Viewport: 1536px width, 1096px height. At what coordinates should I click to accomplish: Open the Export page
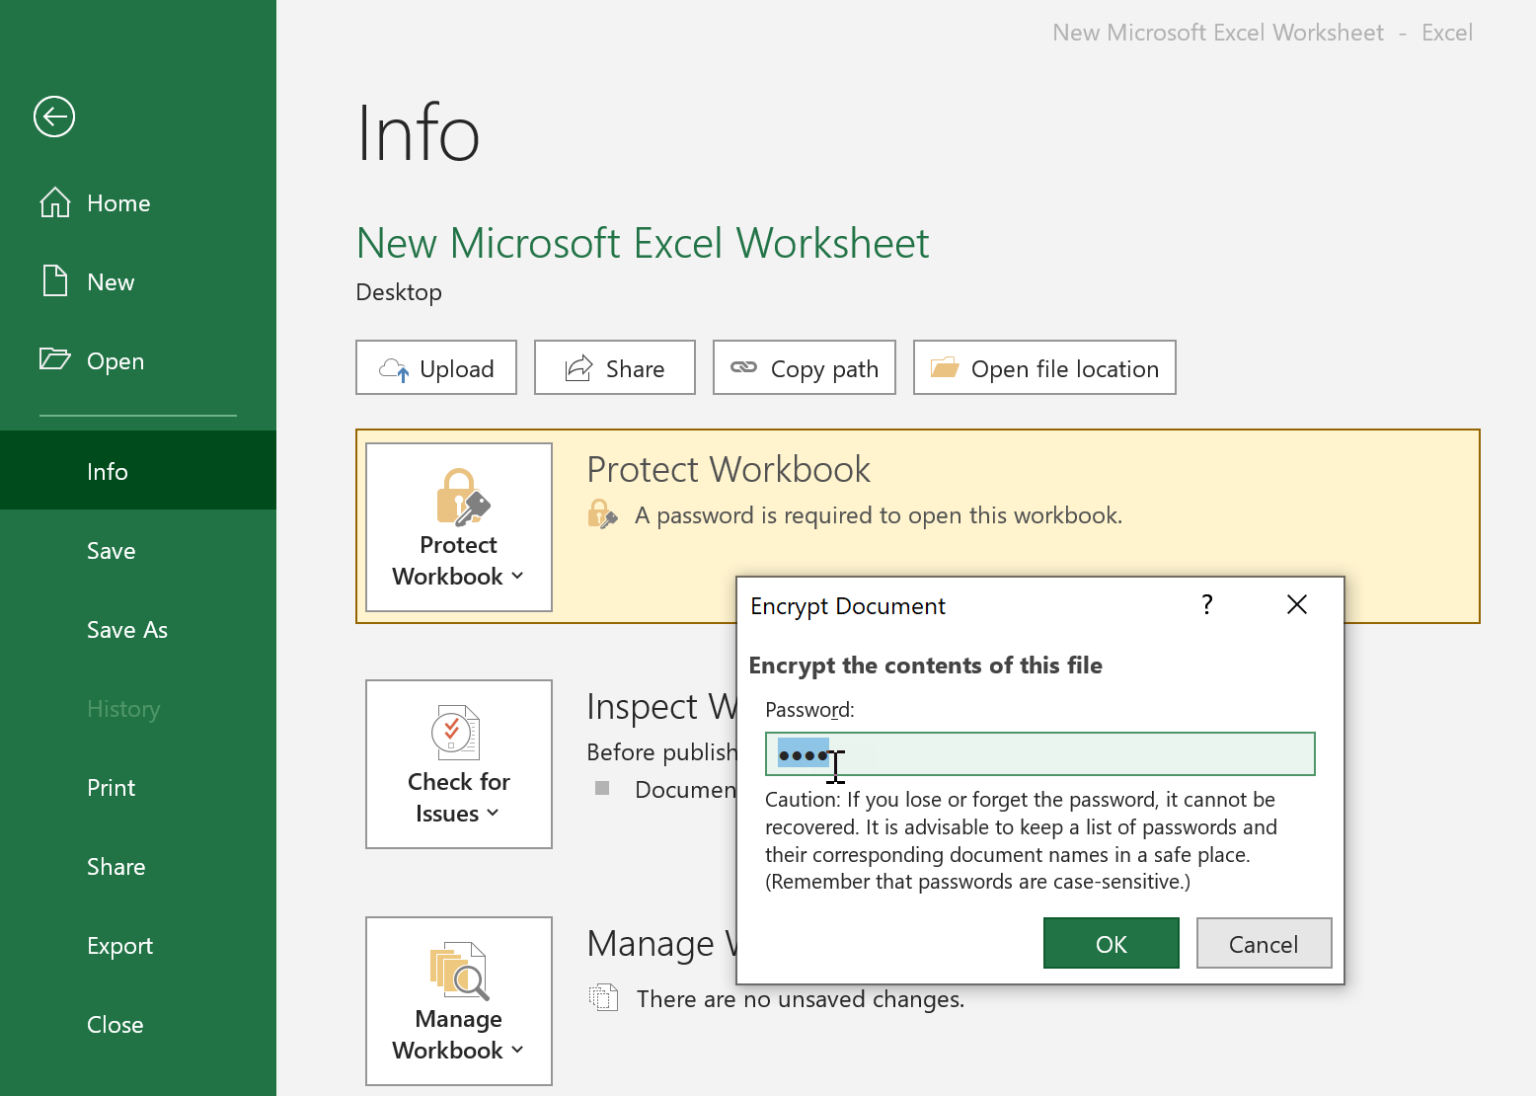138,946
